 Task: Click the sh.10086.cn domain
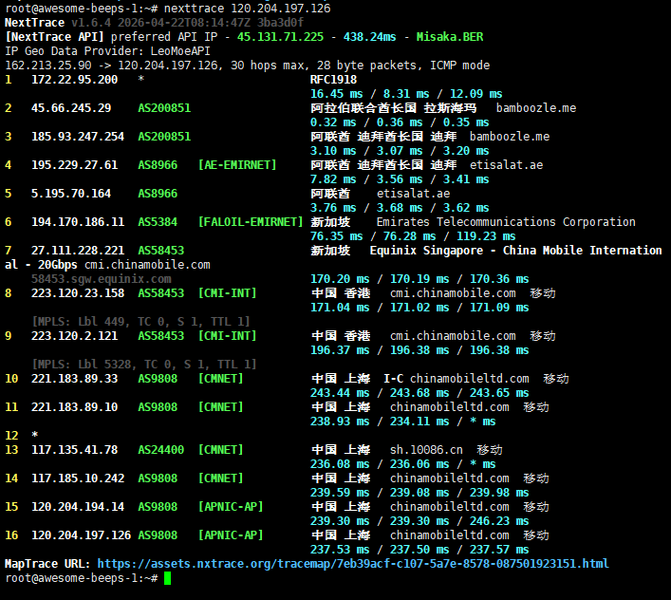426,450
